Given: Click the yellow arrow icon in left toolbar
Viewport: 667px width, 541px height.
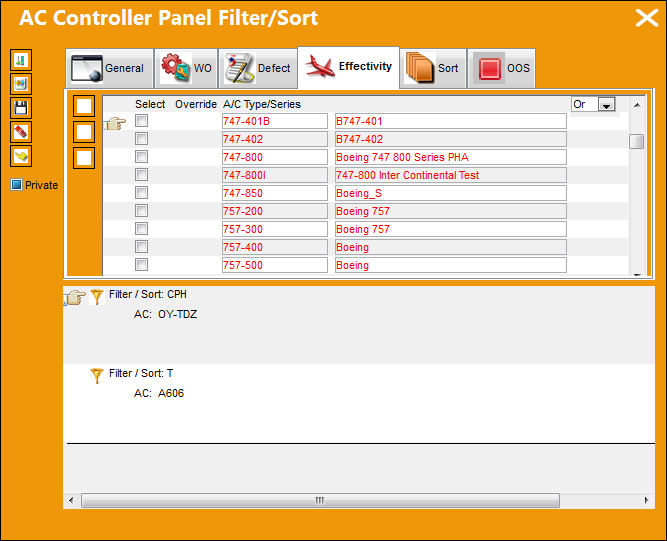Looking at the screenshot, I should pos(20,156).
